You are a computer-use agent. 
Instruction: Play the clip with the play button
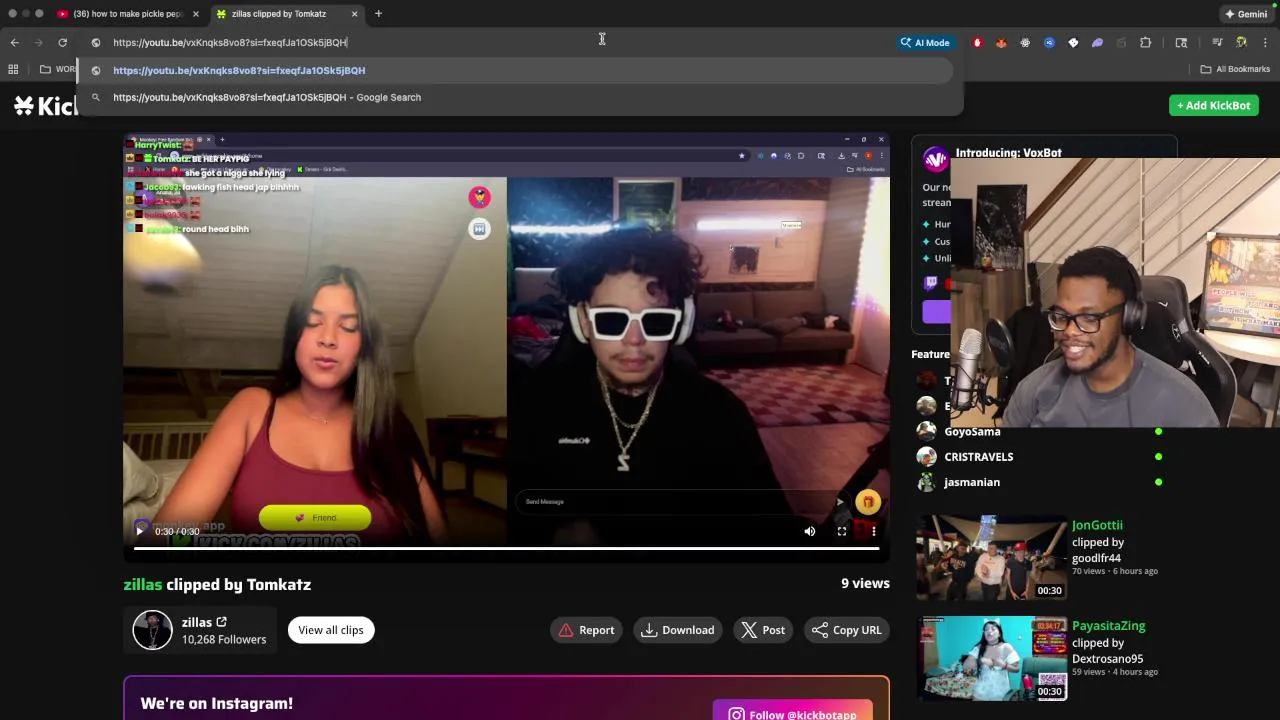click(x=140, y=531)
